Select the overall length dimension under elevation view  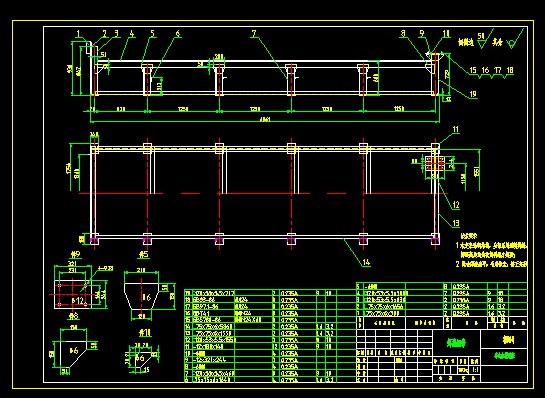click(265, 120)
